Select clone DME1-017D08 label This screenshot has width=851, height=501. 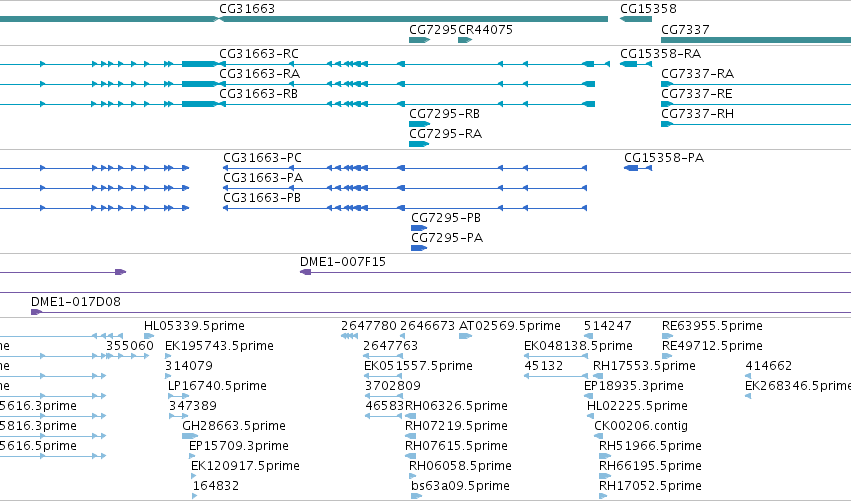click(76, 302)
